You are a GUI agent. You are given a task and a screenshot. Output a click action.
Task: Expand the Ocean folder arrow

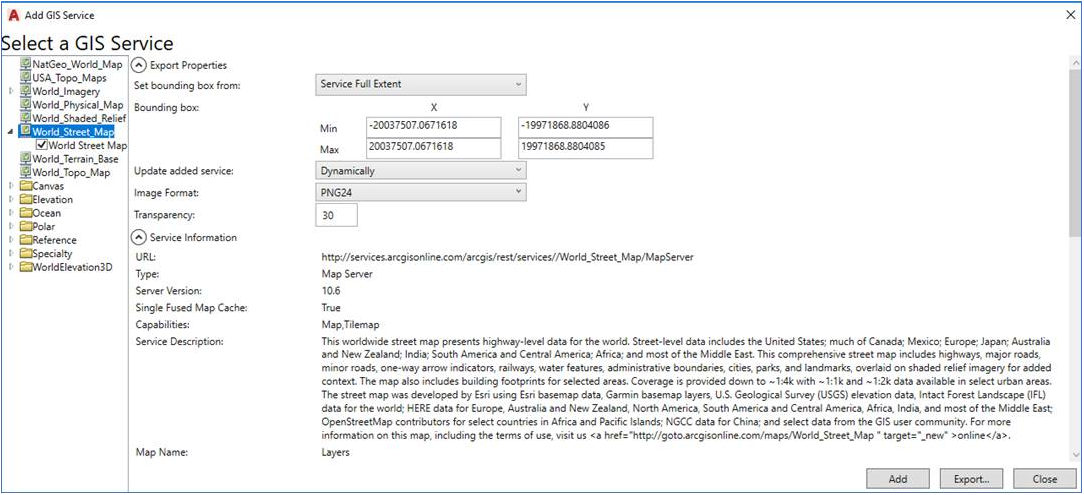point(10,213)
